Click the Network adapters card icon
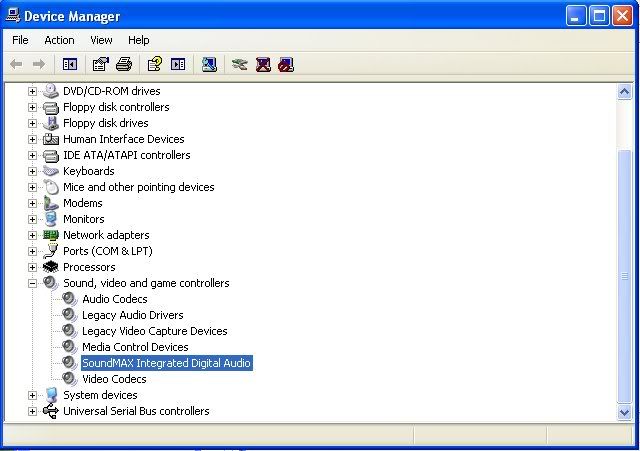The width and height of the screenshot is (640, 451). coord(51,235)
